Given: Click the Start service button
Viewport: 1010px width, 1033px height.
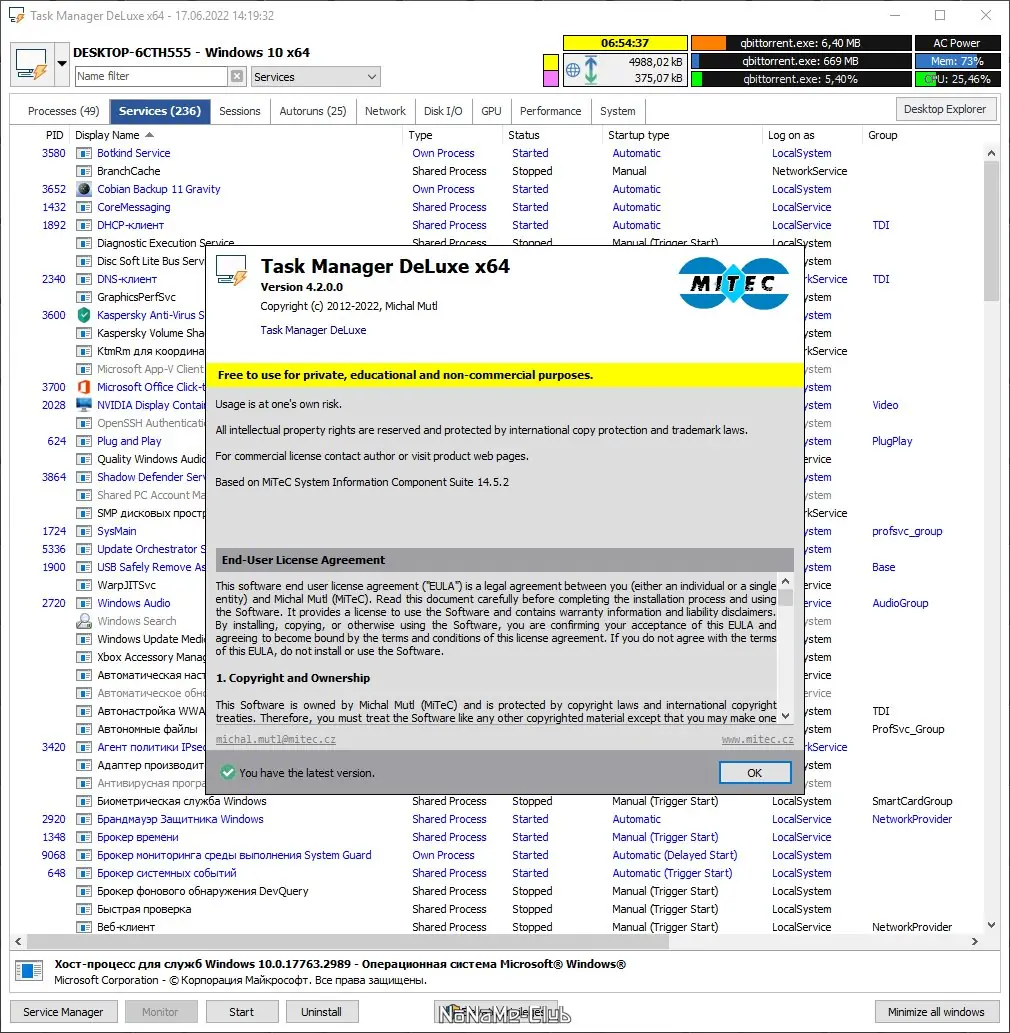Looking at the screenshot, I should click(x=241, y=1012).
